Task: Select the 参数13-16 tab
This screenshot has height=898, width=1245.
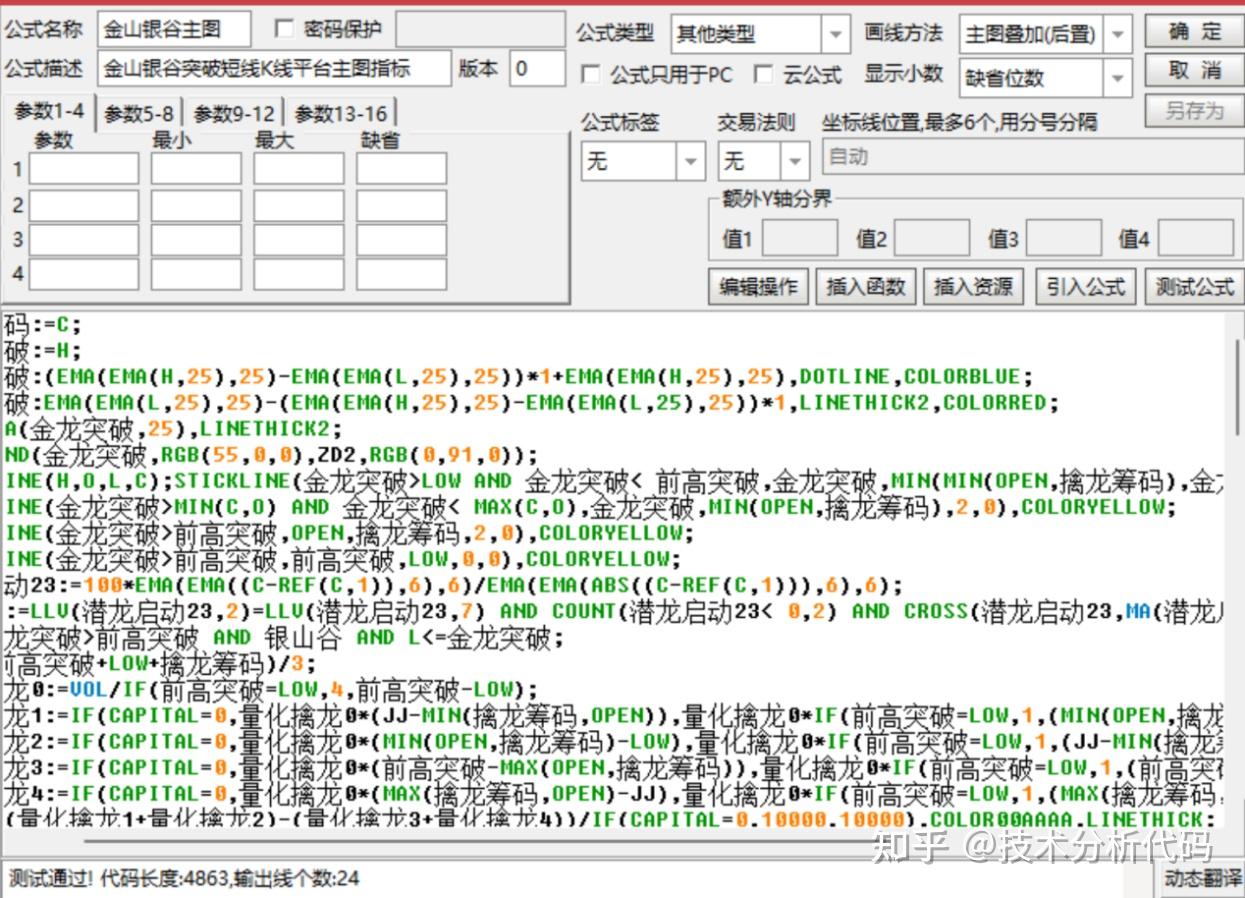Action: 340,113
